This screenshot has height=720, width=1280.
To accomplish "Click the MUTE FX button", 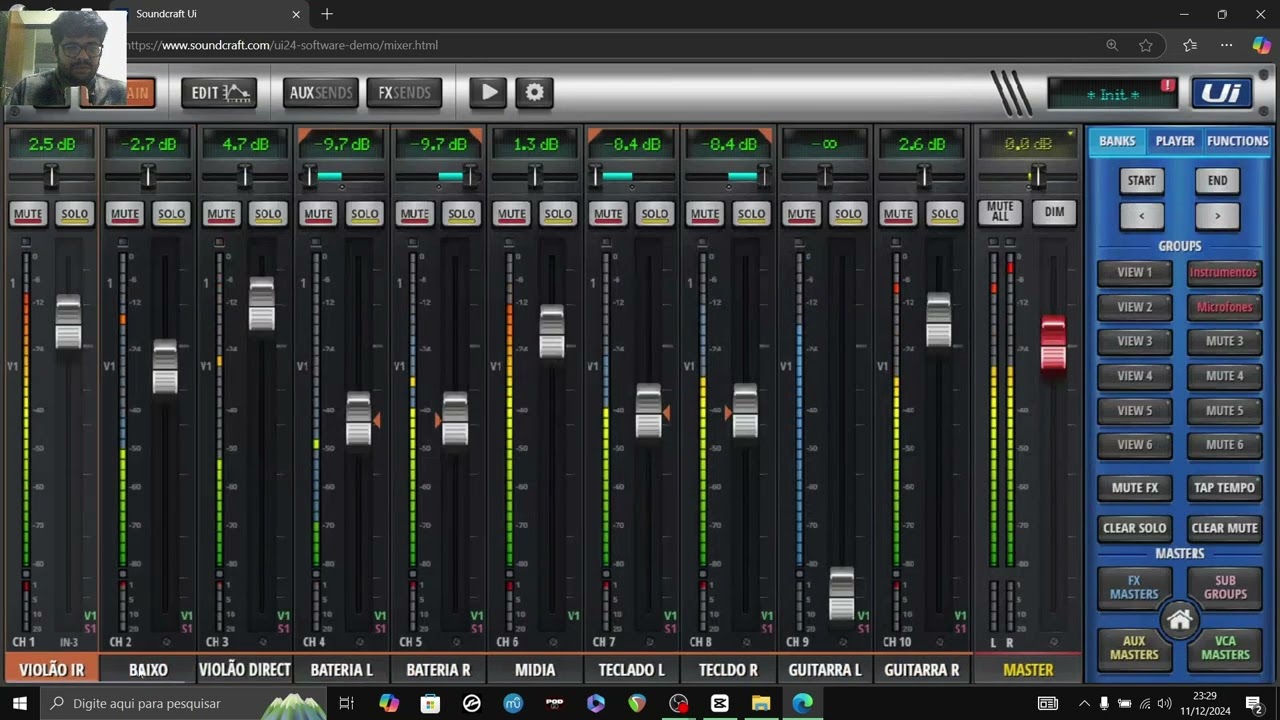I will click(1134, 488).
